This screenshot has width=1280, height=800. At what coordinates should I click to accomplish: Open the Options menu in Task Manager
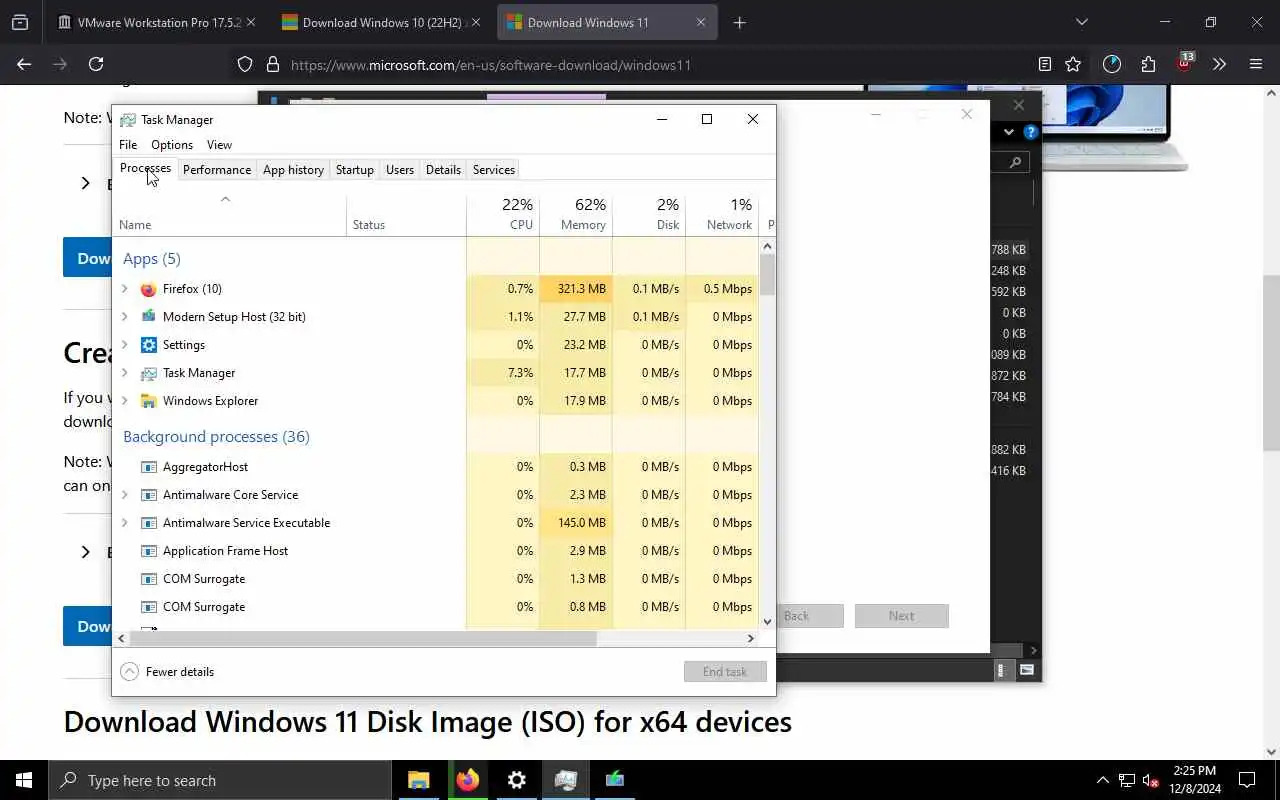172,145
